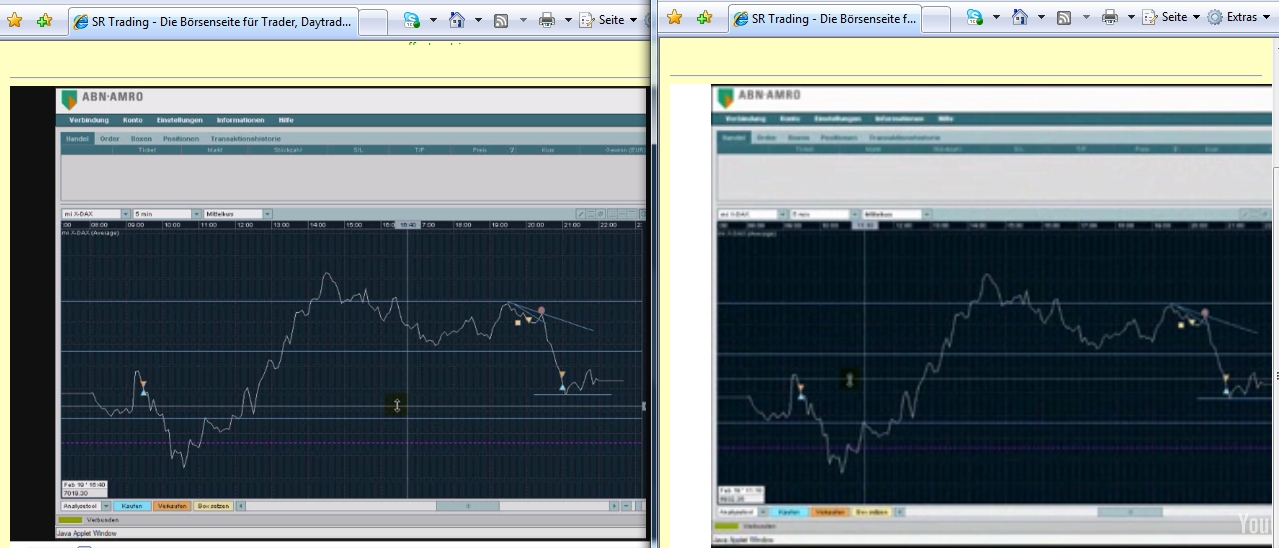Open Einstellungen menu in left applet
1279x548 pixels.
180,120
